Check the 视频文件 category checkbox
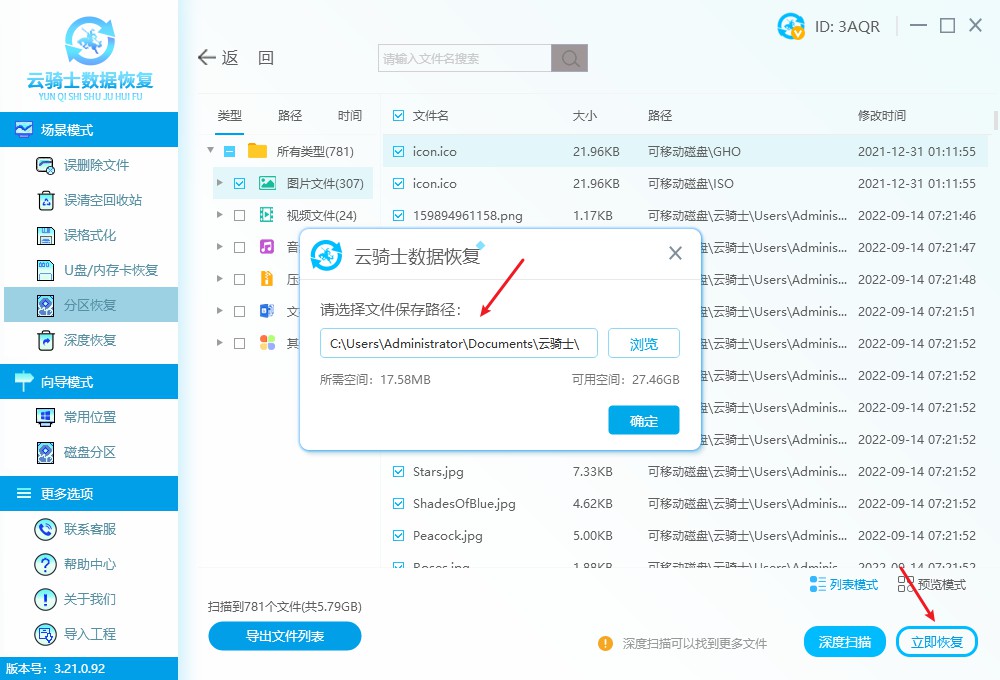 (x=239, y=215)
